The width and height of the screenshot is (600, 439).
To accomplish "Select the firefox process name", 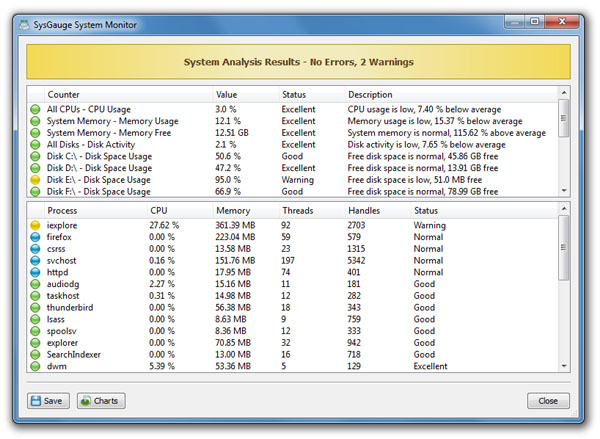I will [59, 237].
